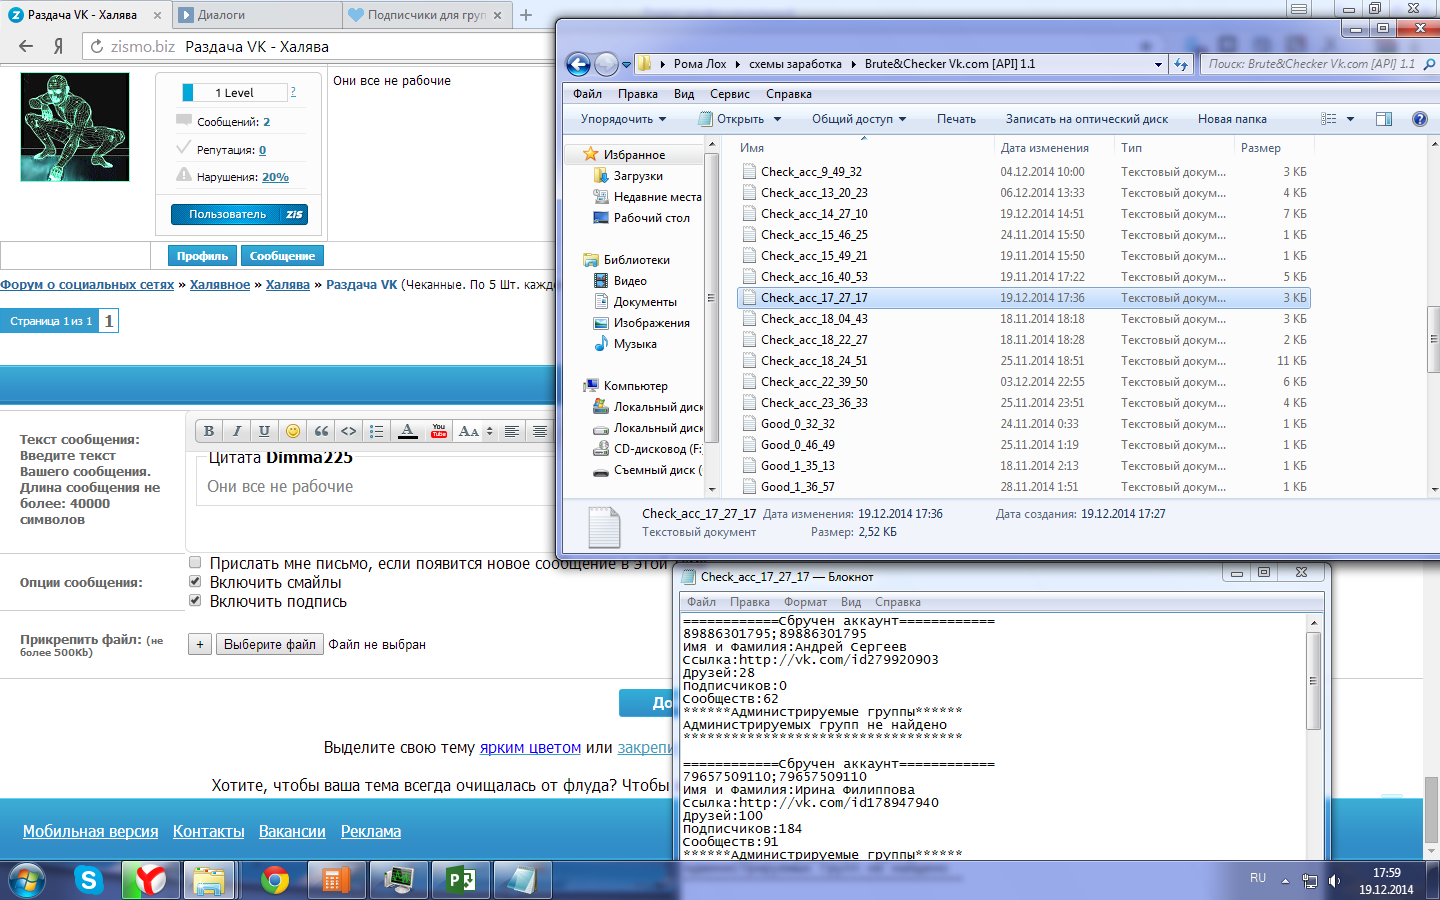The width and height of the screenshot is (1440, 900).
Task: Open the 'Файл' menu in Explorer
Action: [x=587, y=94]
